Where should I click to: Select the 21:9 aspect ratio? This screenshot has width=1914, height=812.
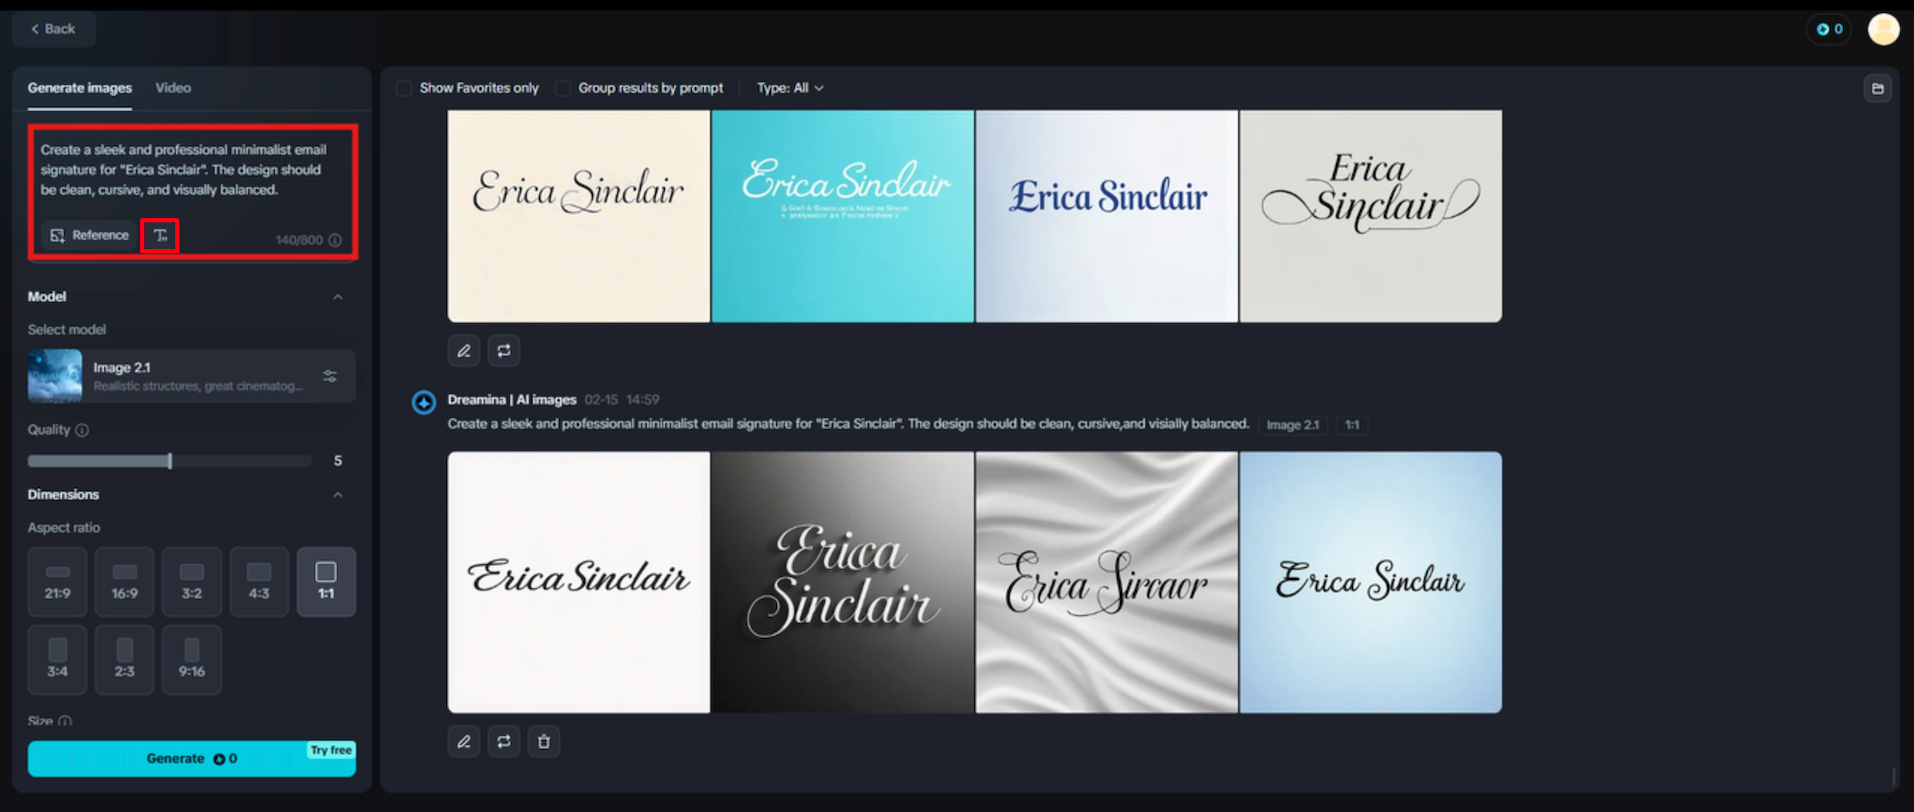(x=58, y=582)
